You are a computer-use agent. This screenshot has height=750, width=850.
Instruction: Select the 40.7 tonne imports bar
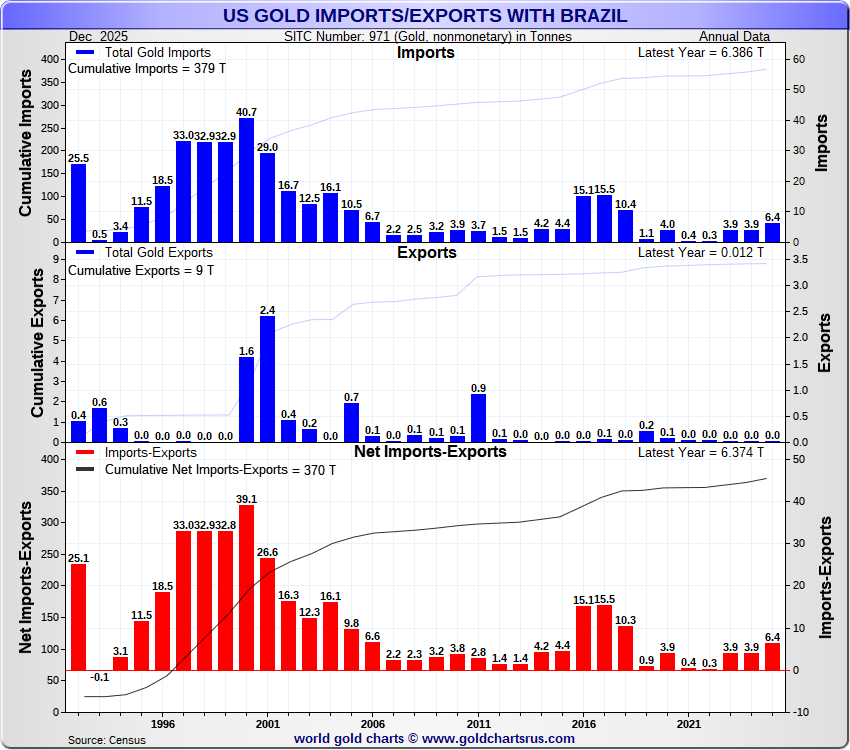tap(246, 180)
